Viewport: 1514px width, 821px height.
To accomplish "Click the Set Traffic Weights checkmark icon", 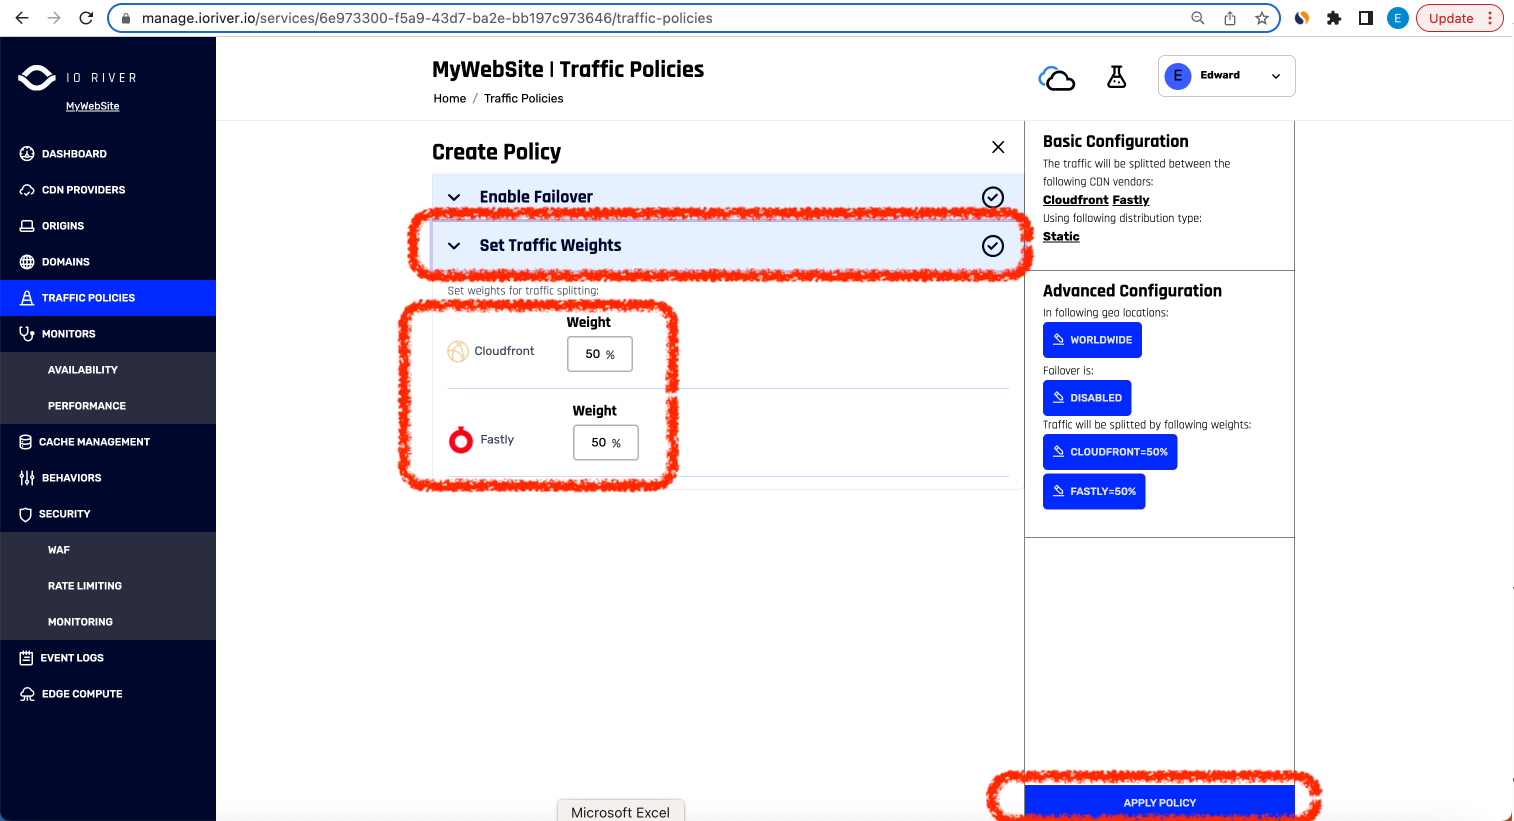I will [x=993, y=246].
